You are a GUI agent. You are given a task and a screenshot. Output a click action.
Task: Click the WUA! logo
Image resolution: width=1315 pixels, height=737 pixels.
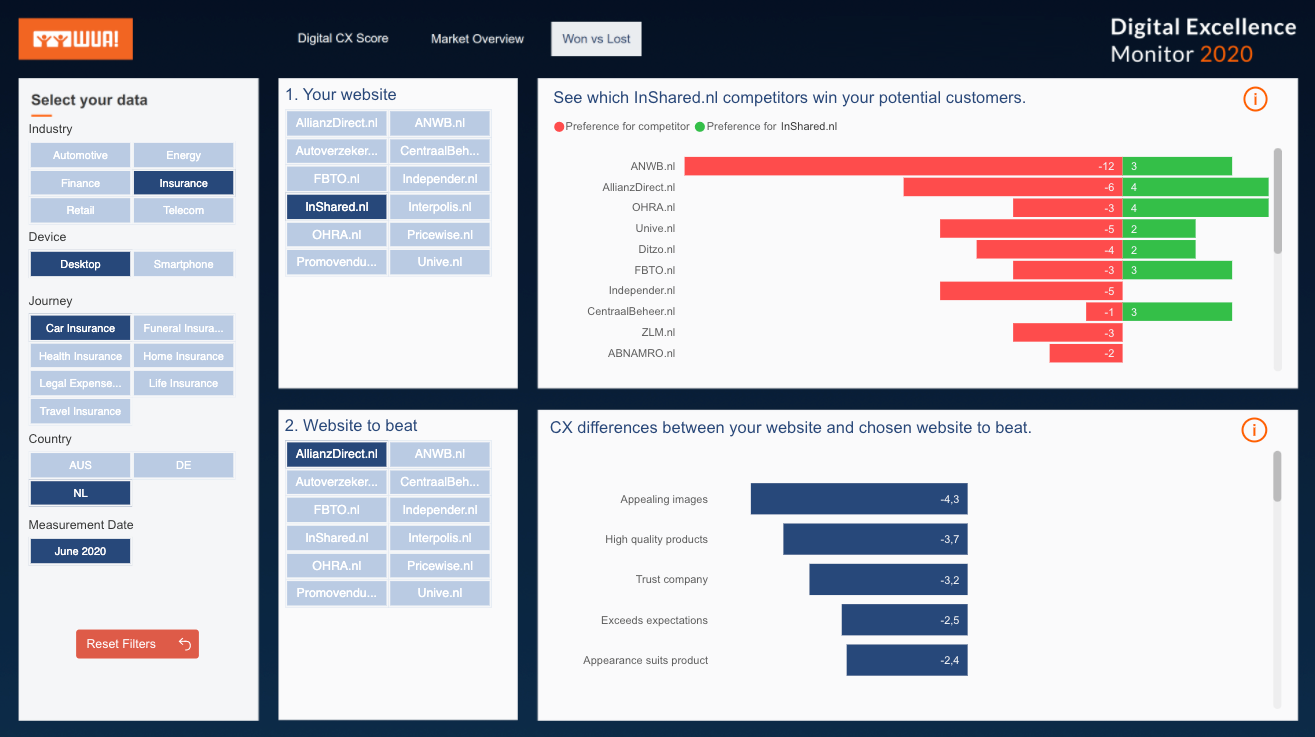click(76, 39)
